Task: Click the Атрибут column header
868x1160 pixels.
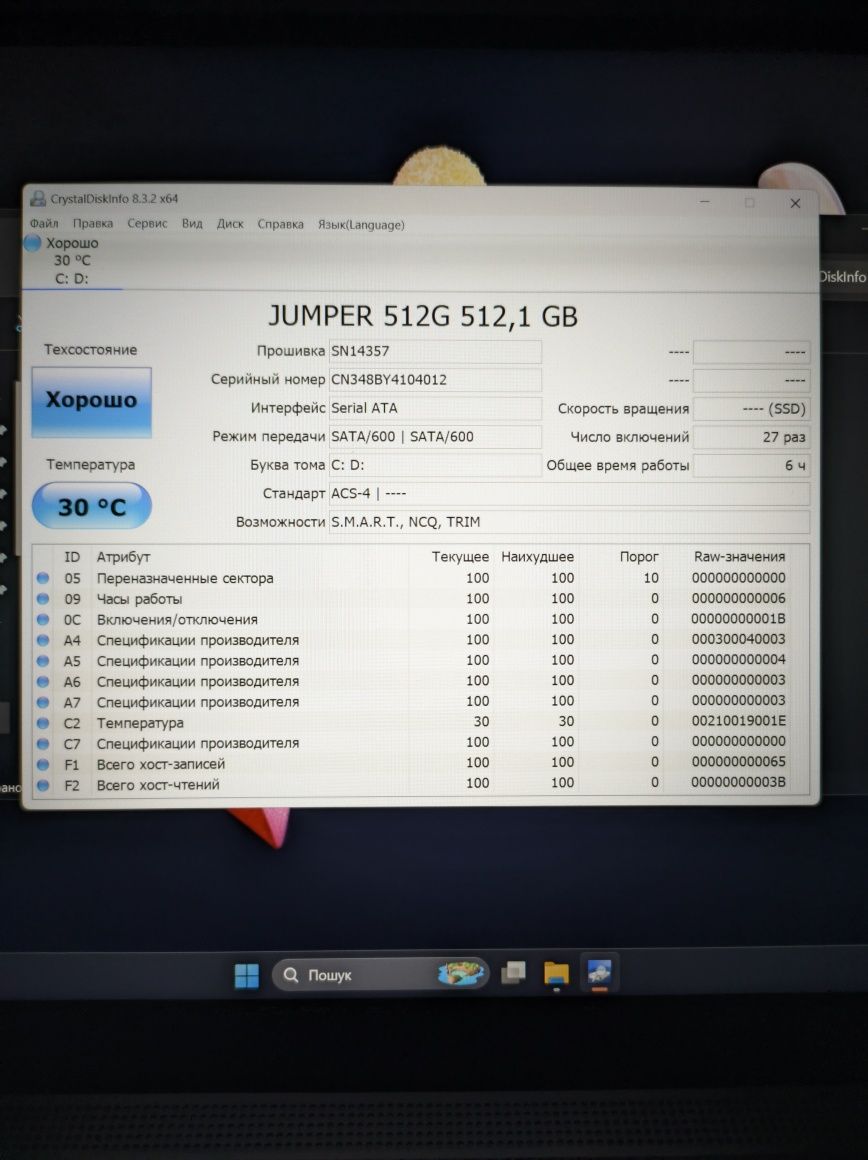Action: pyautogui.click(x=124, y=557)
